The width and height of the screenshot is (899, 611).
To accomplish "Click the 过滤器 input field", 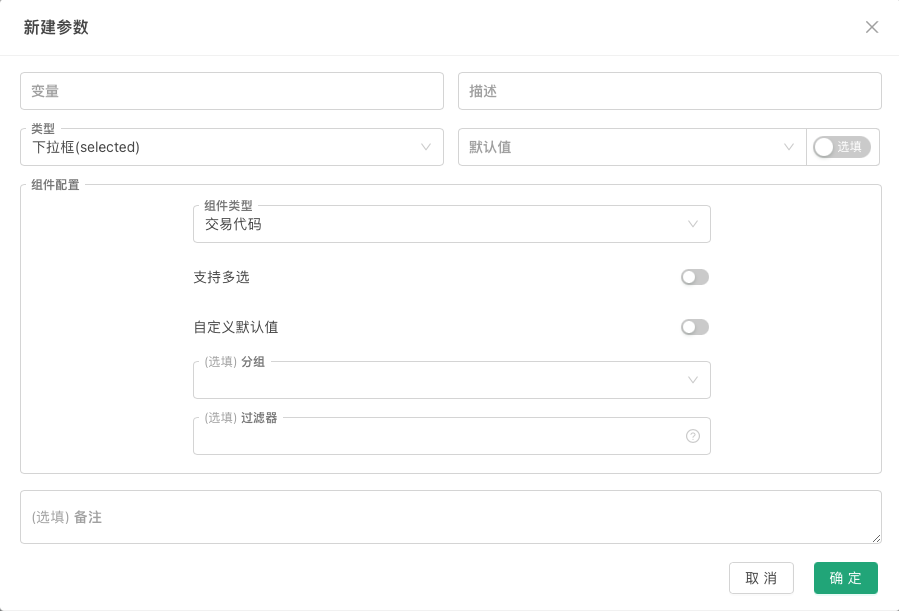I will point(436,437).
